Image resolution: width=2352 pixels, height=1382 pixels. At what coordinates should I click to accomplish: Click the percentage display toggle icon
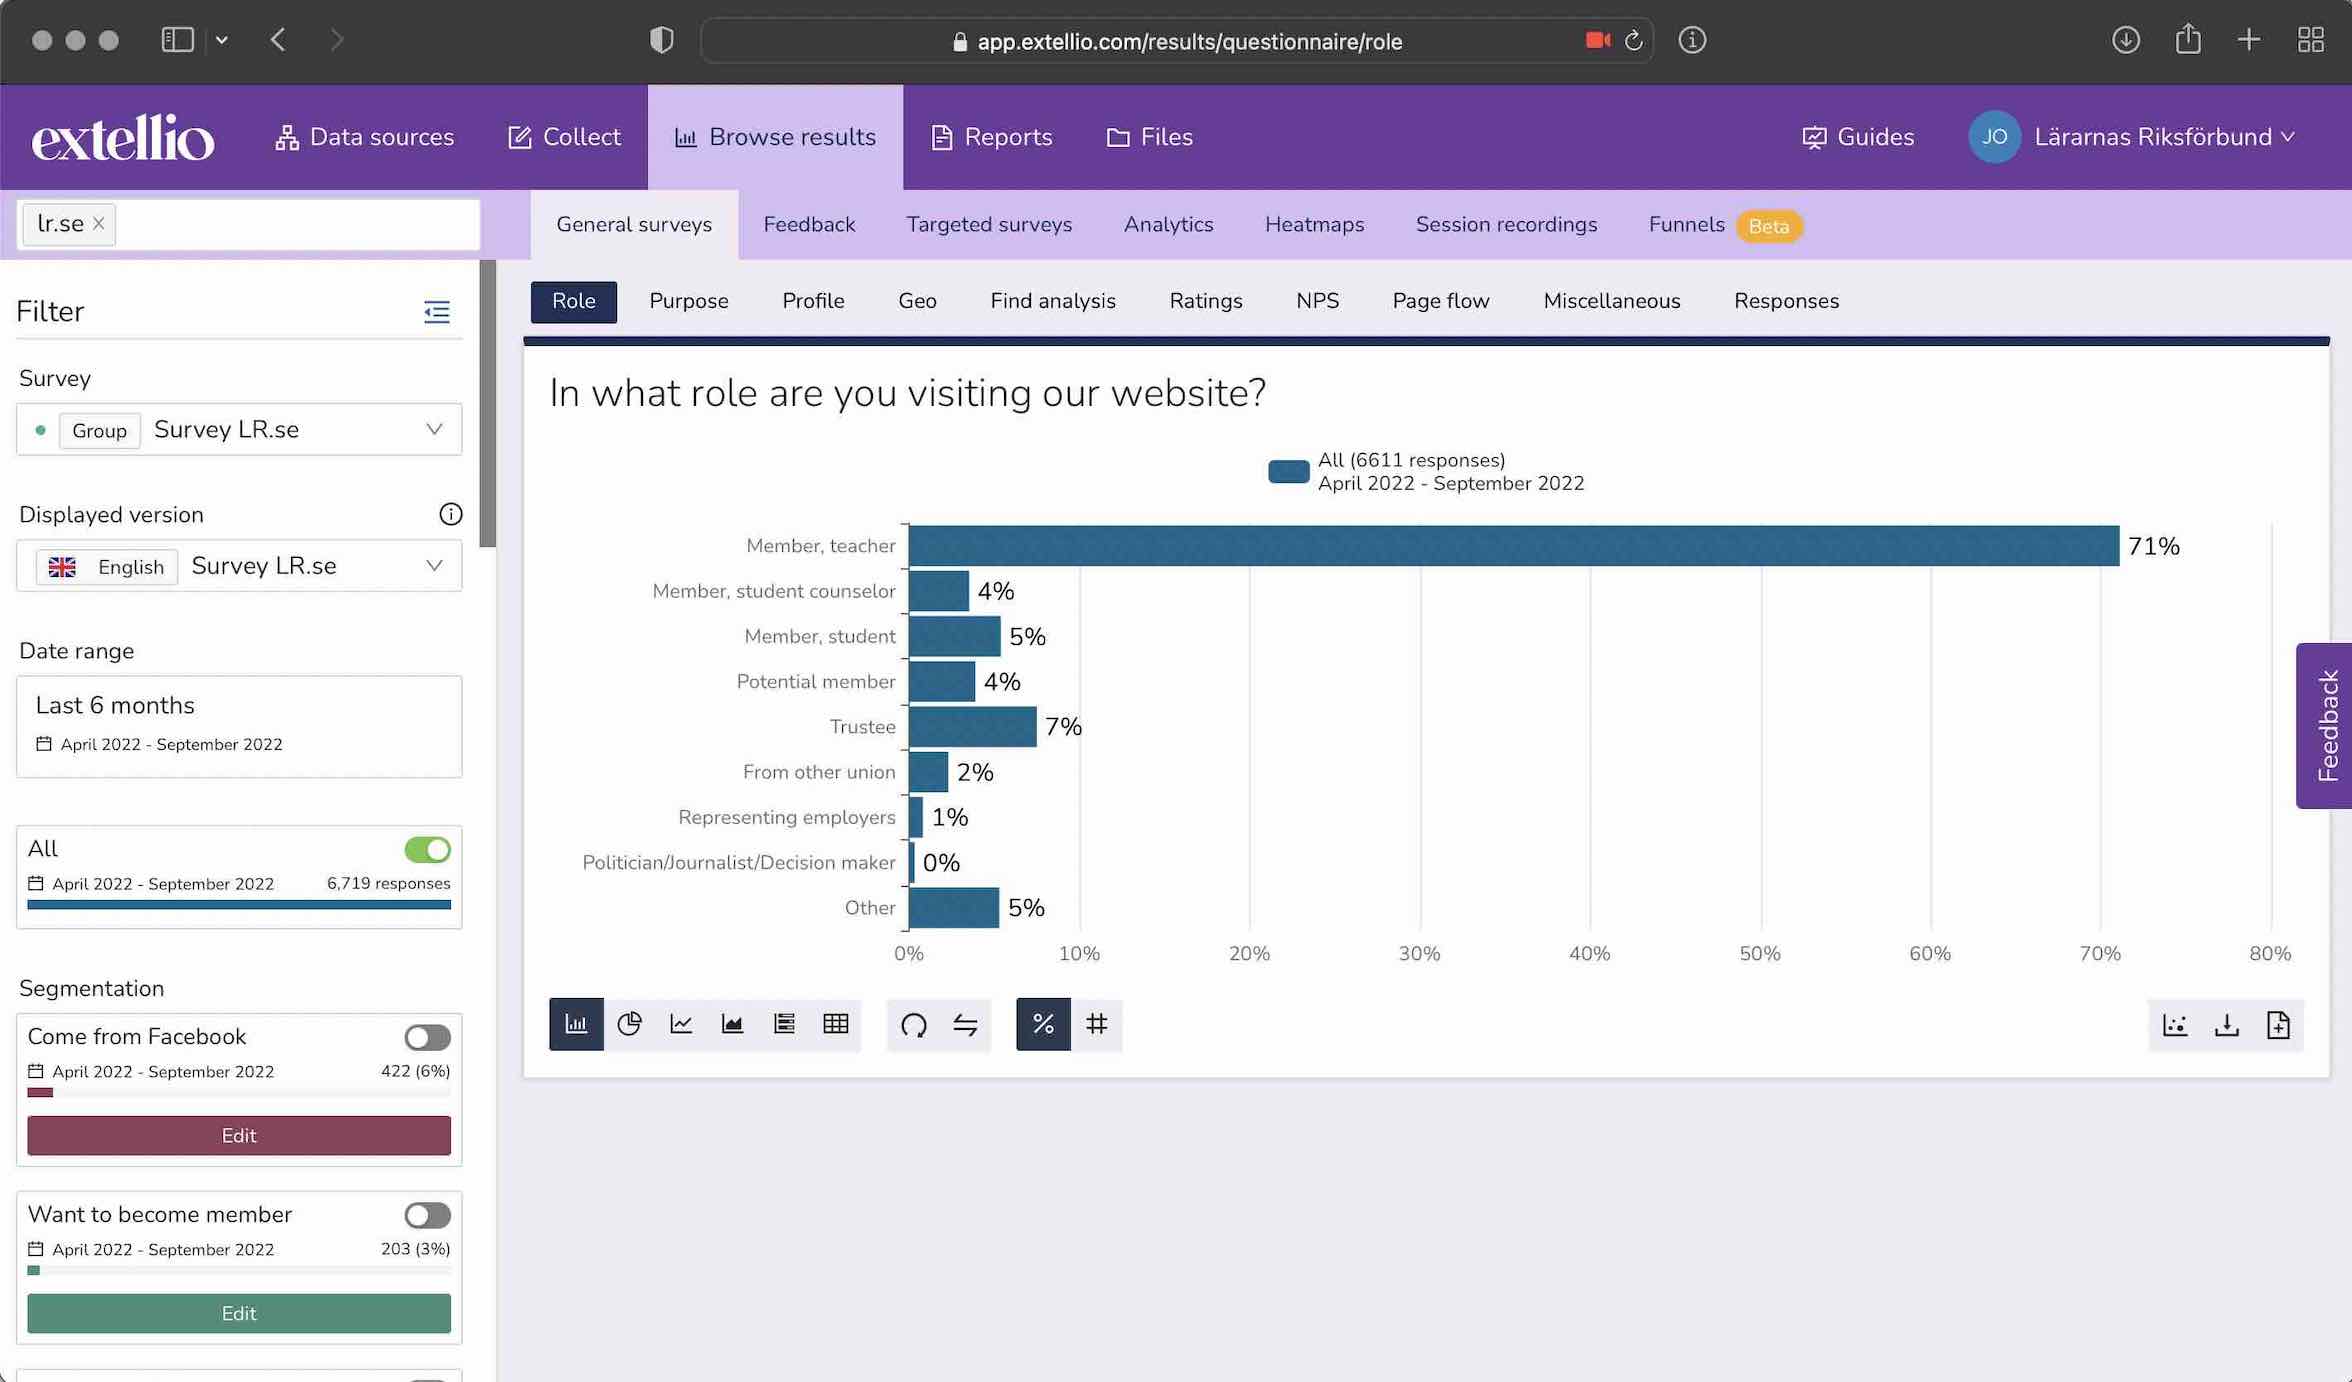click(1043, 1025)
